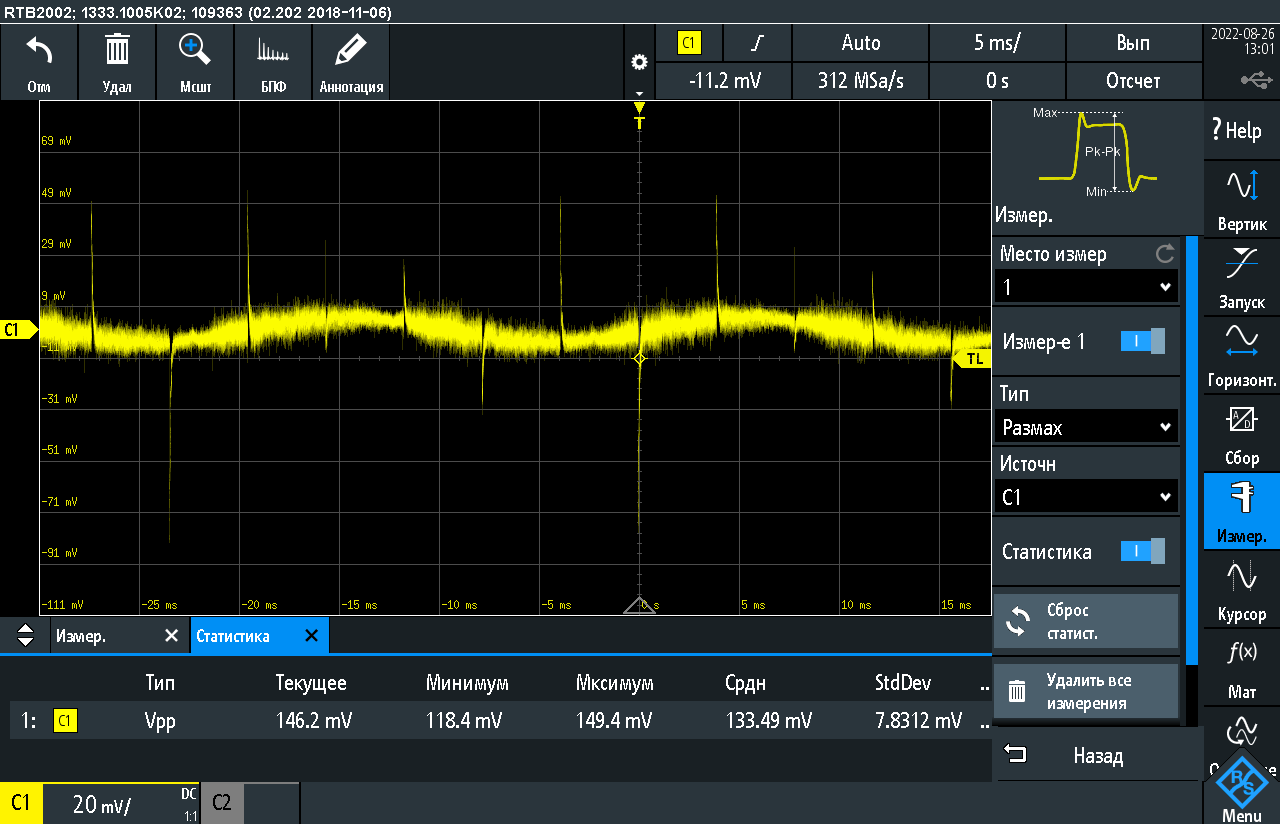Open the Тип dropdown showing Размах

point(1086,428)
